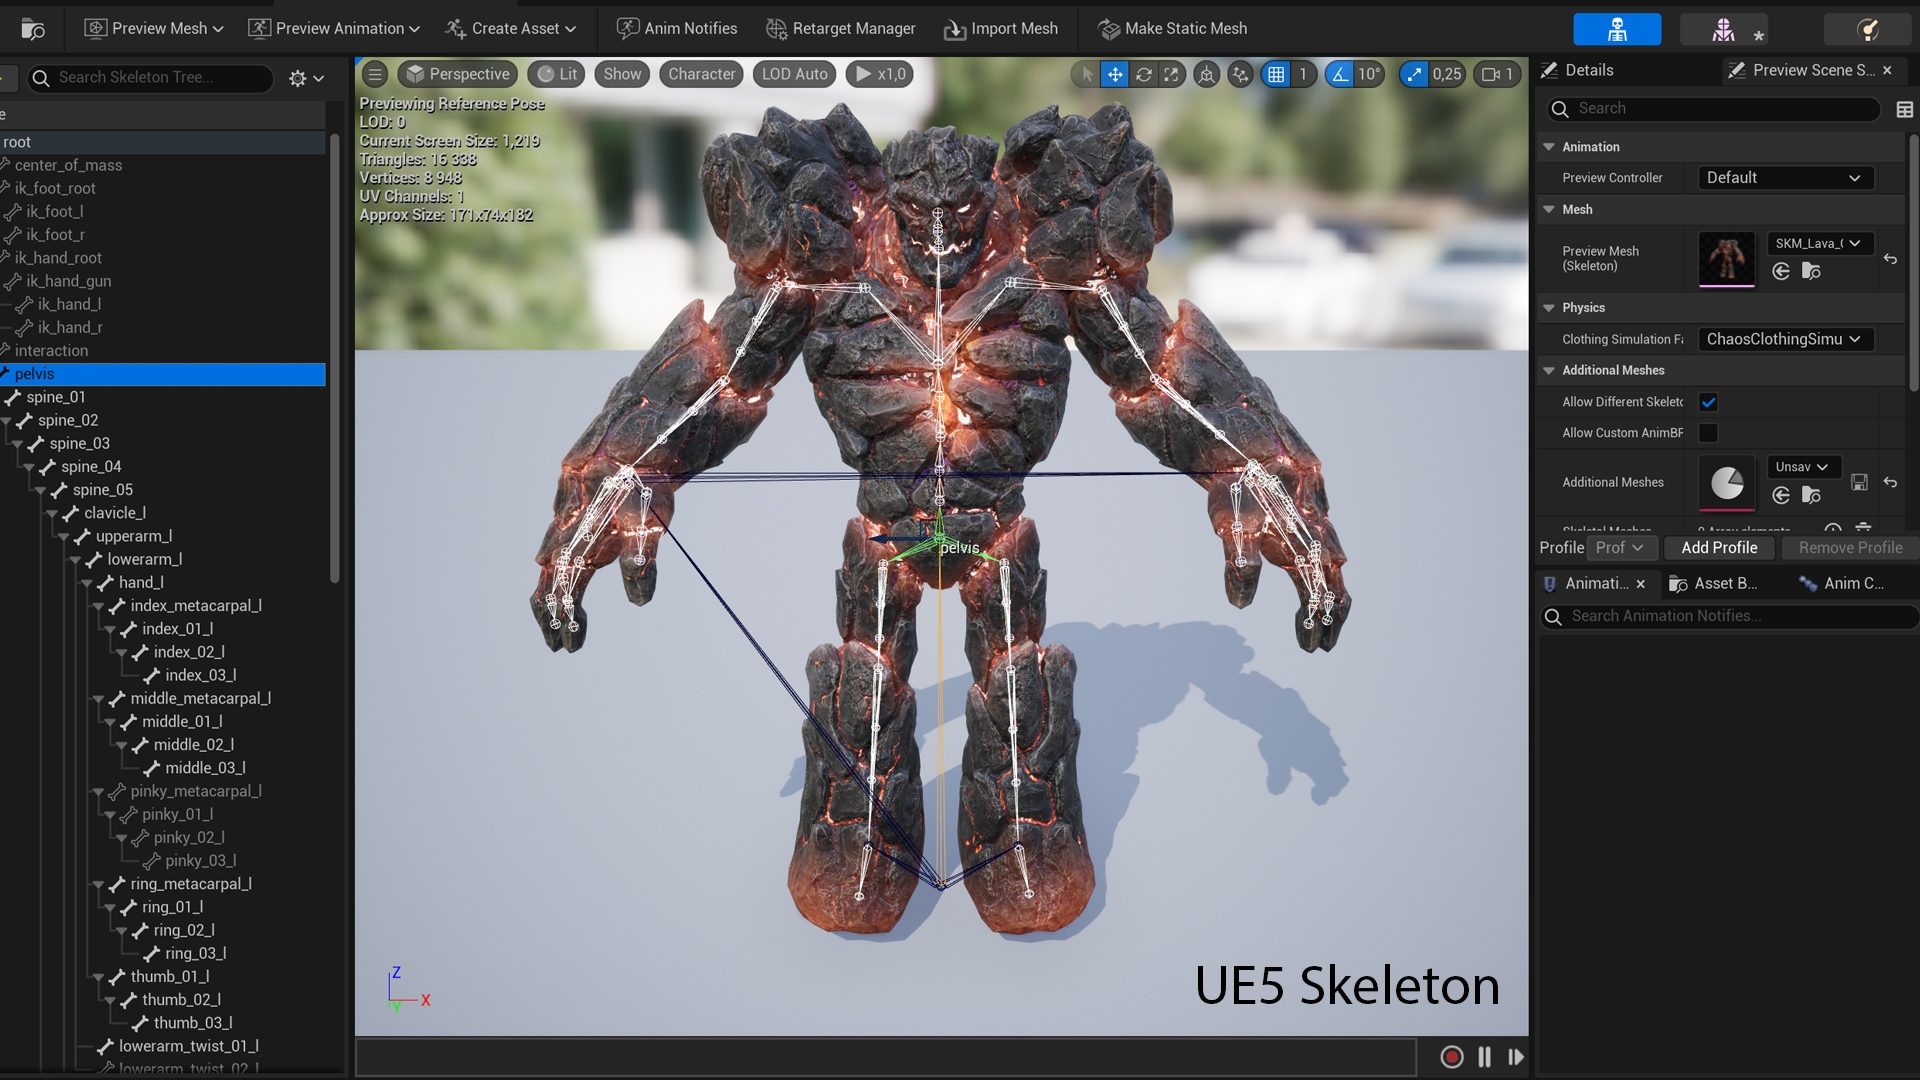The width and height of the screenshot is (1920, 1080).
Task: Click the SKM_Lava mesh thumbnail
Action: [x=1726, y=259]
